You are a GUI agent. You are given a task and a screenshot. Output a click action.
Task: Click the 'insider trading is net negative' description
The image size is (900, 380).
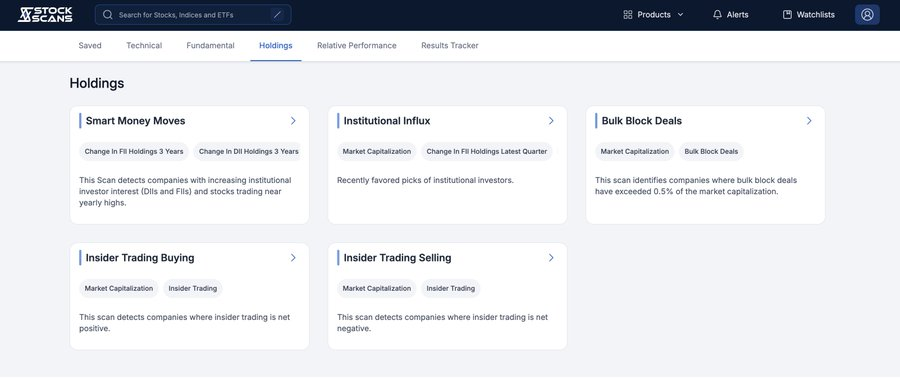tap(443, 323)
